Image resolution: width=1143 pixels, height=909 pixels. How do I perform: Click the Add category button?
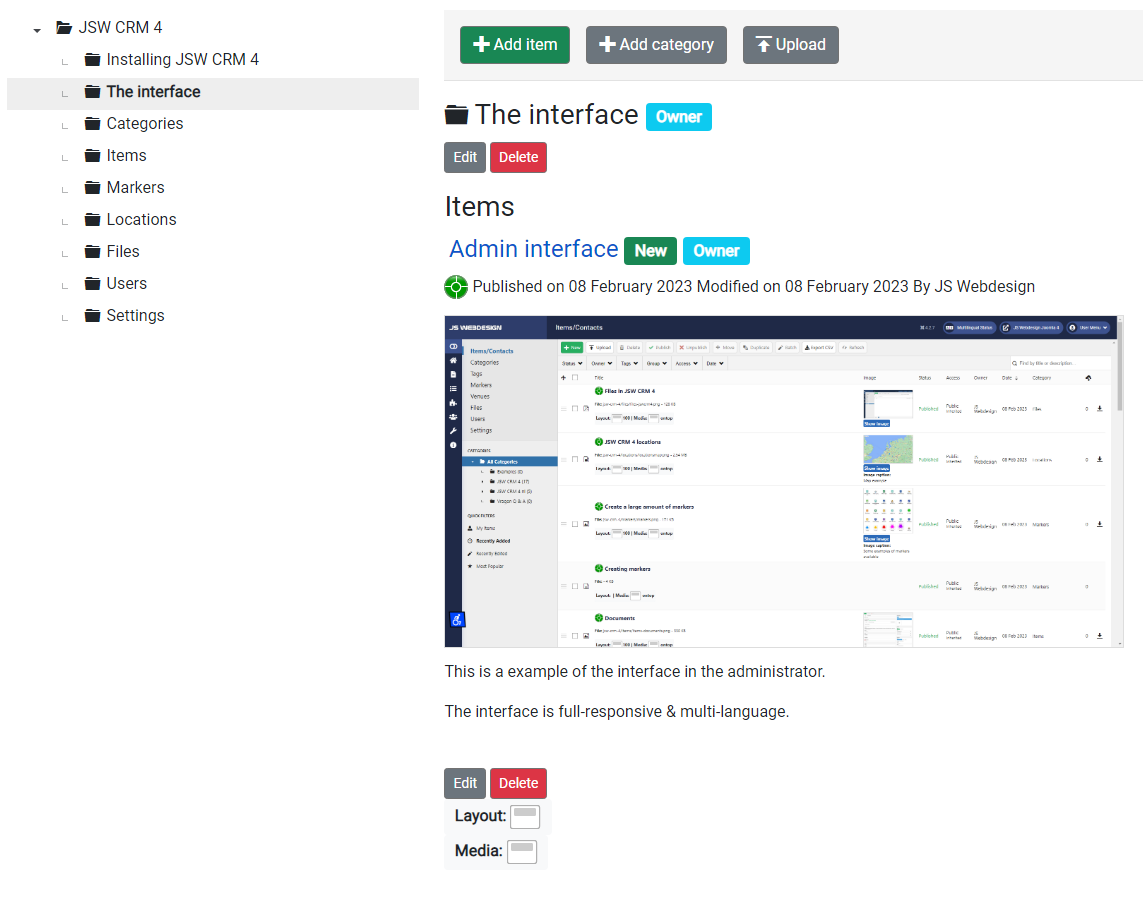[x=655, y=45]
